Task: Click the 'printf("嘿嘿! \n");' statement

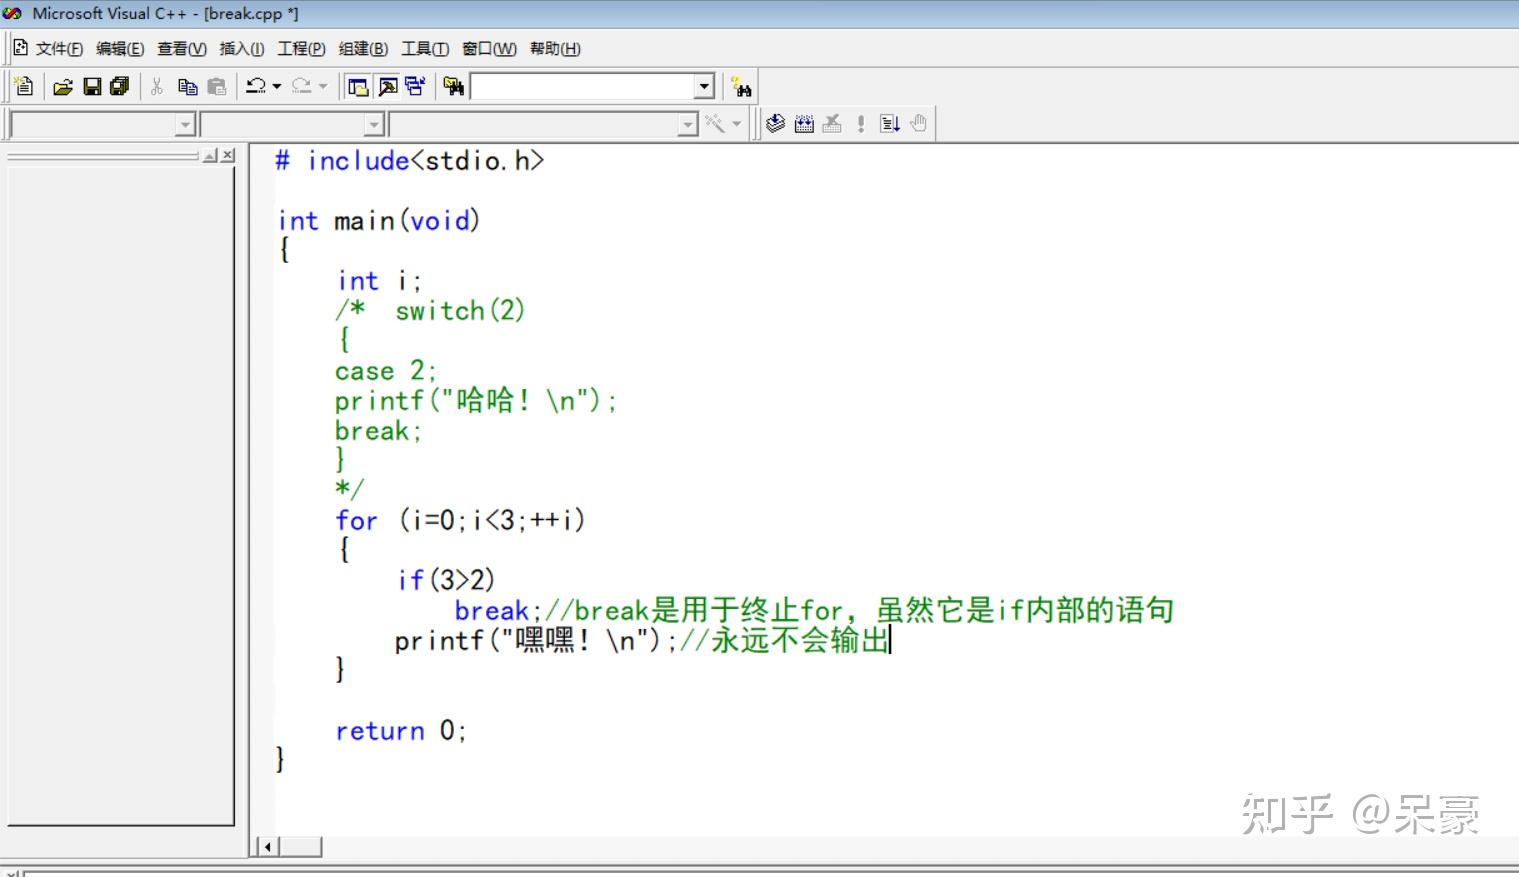Action: pos(536,640)
